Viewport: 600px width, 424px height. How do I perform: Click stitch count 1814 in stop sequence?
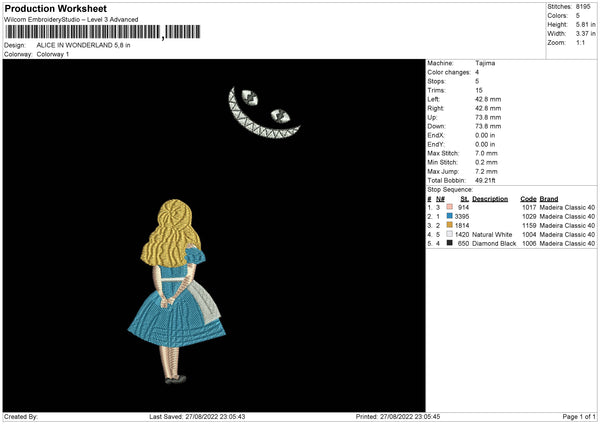(x=462, y=225)
